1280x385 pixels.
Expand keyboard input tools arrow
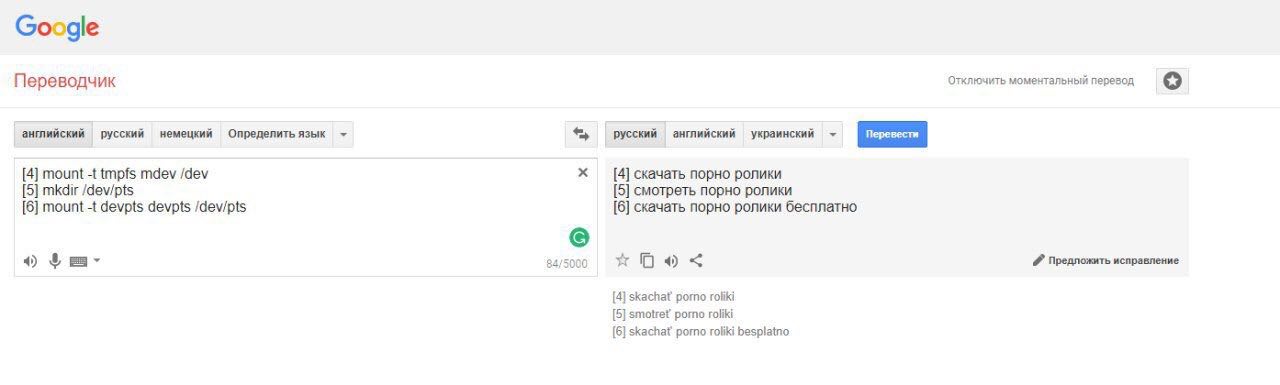pyautogui.click(x=97, y=261)
